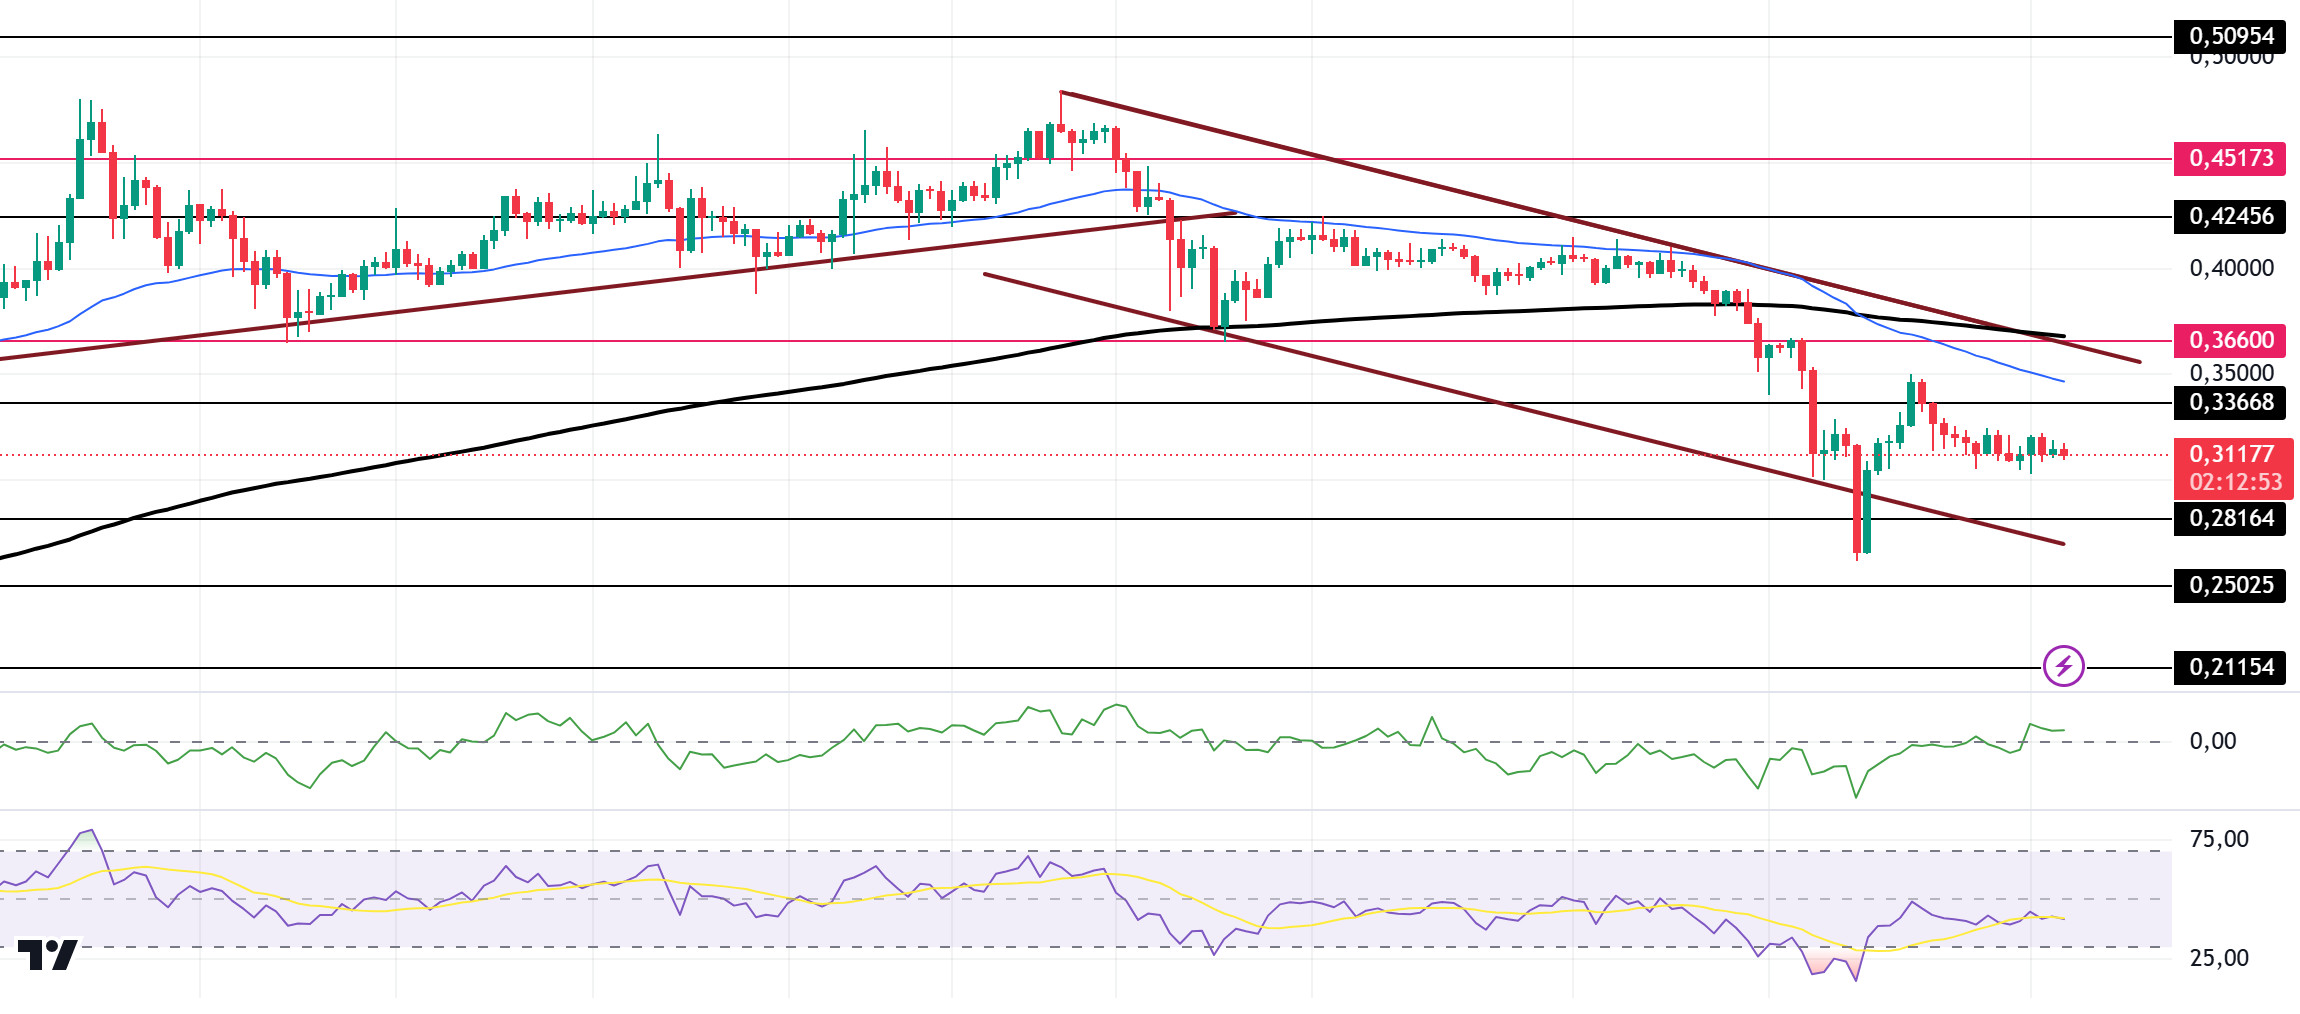
Task: Click the 0,40000 axis price value
Action: (2232, 268)
